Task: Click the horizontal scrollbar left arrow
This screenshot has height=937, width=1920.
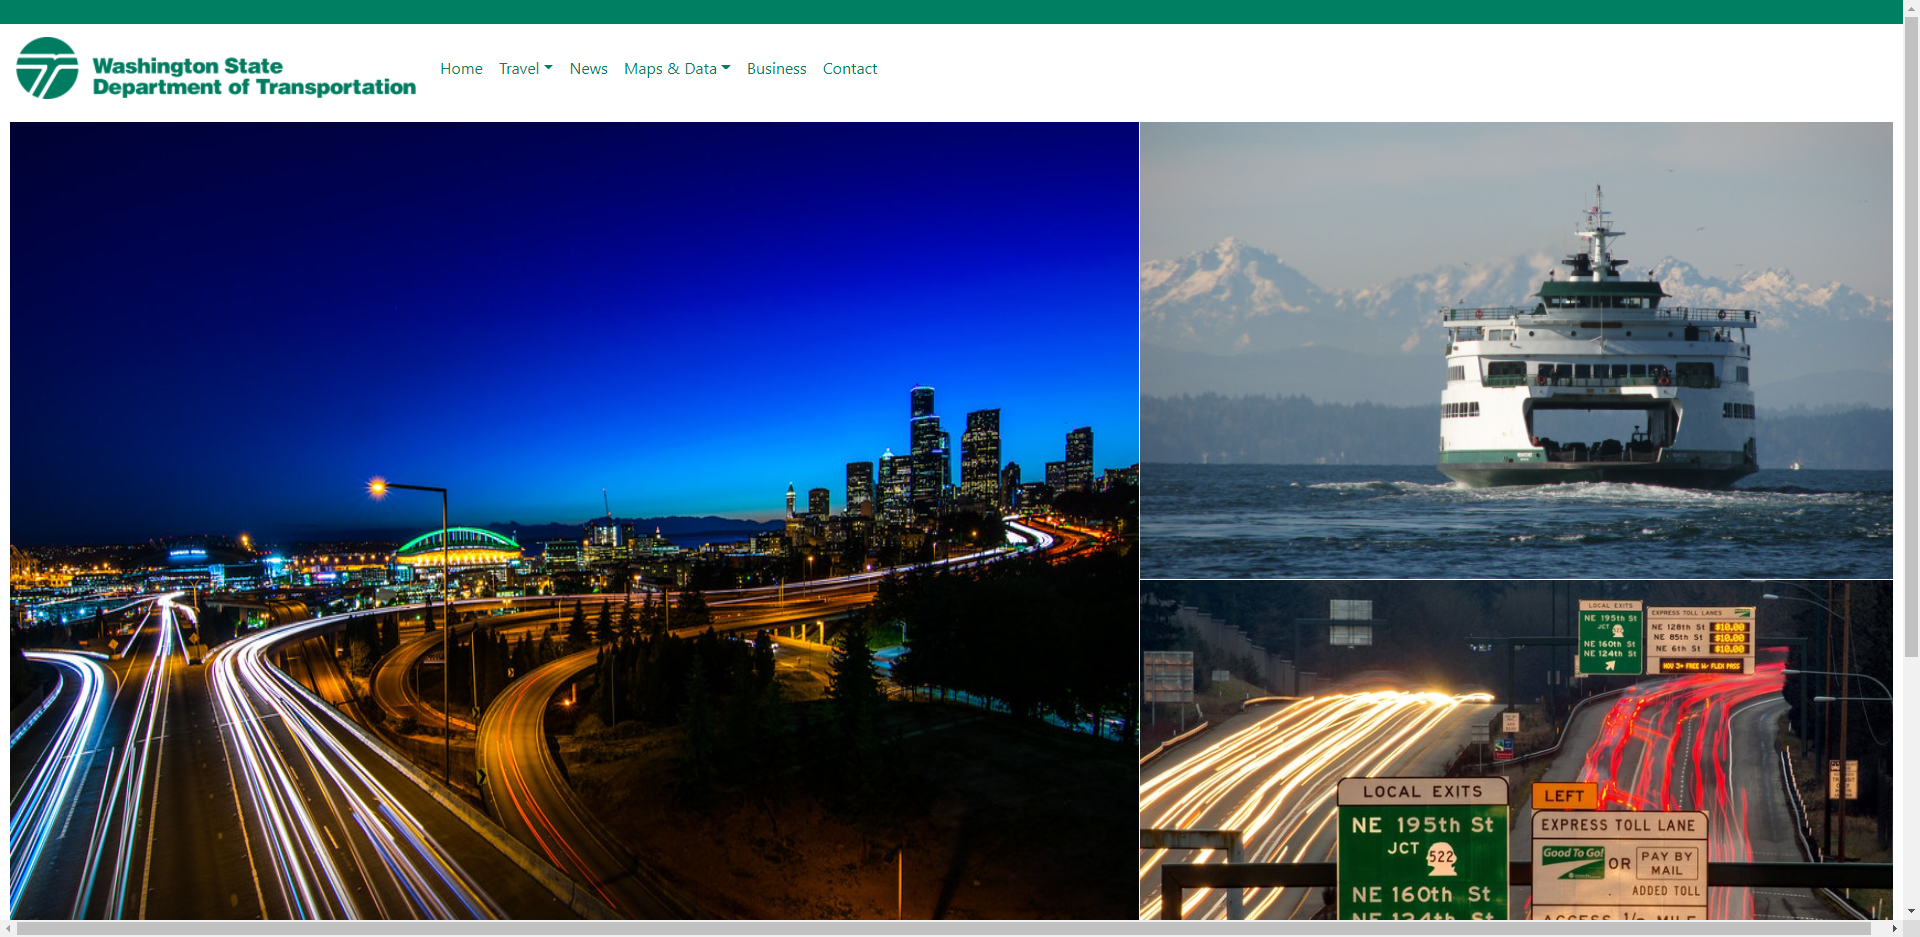Action: 8,929
